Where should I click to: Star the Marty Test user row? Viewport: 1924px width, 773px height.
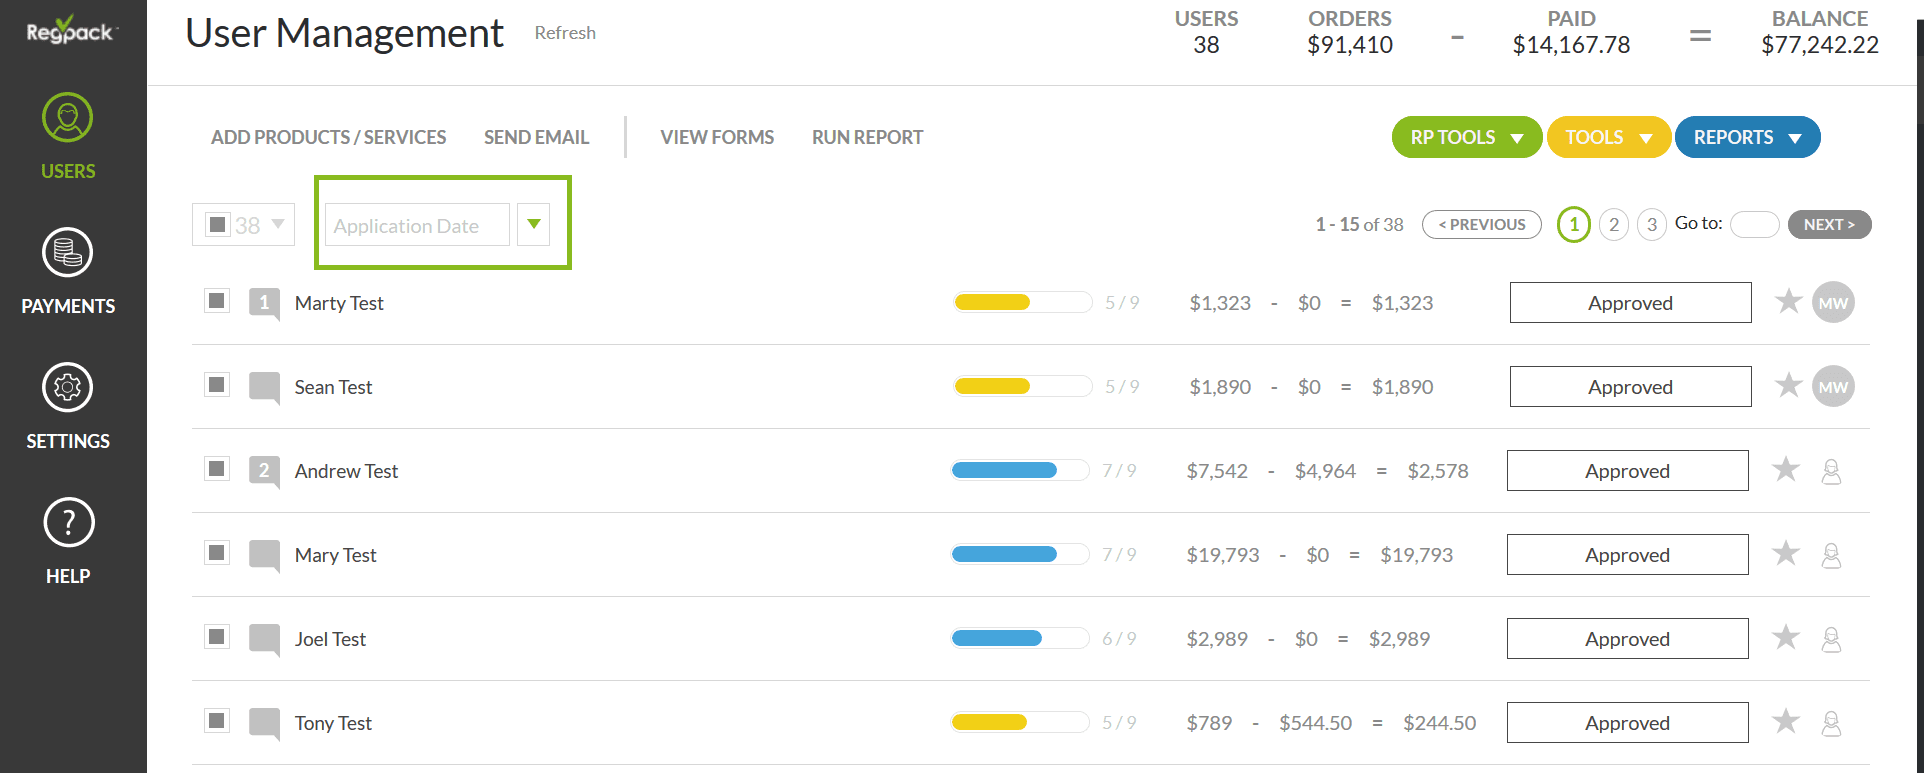click(x=1788, y=301)
